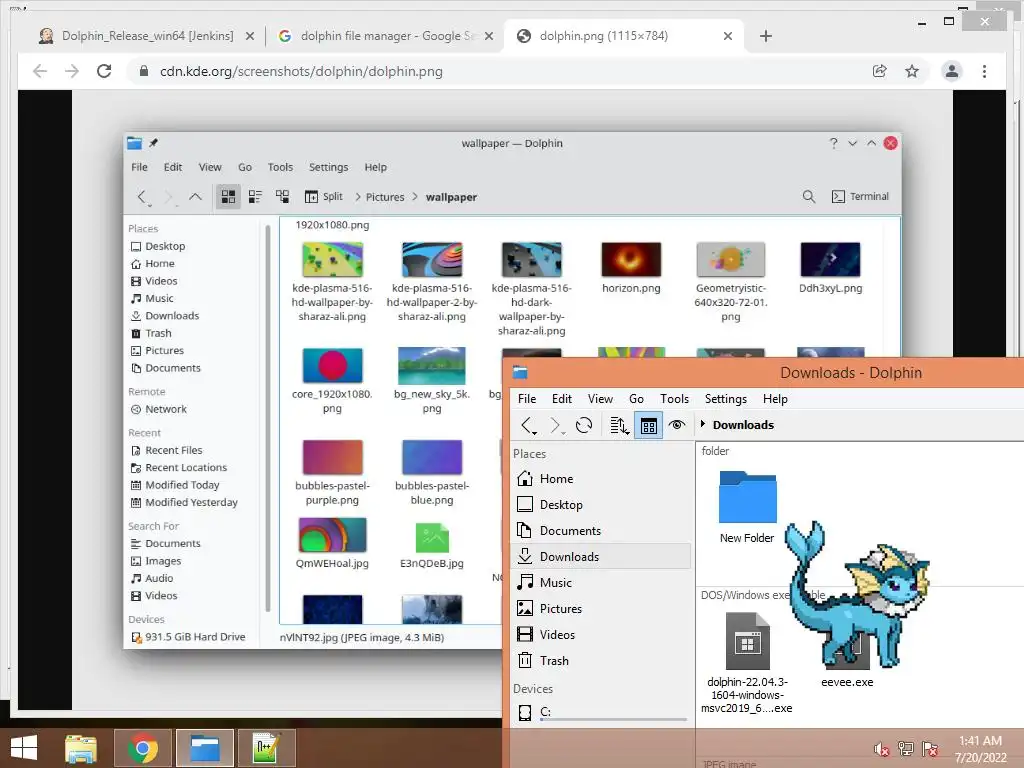Click Compact view button in wallpaper Dolphin
1024x768 pixels.
coord(255,197)
